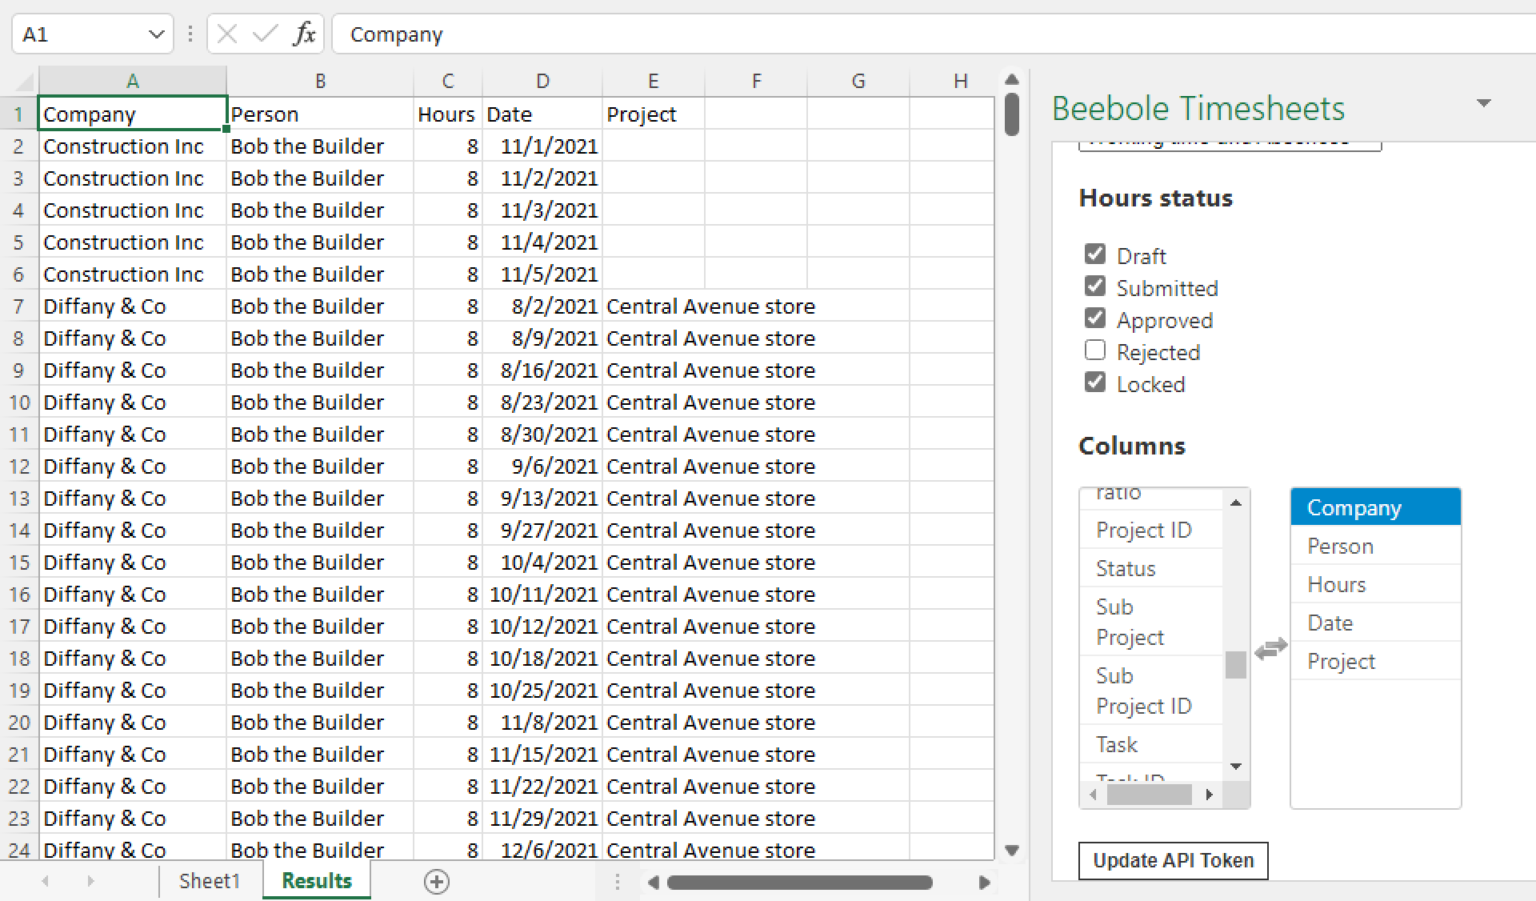The image size is (1536, 901).
Task: Click the vertical ellipsis next to the Name Box
Action: (189, 33)
